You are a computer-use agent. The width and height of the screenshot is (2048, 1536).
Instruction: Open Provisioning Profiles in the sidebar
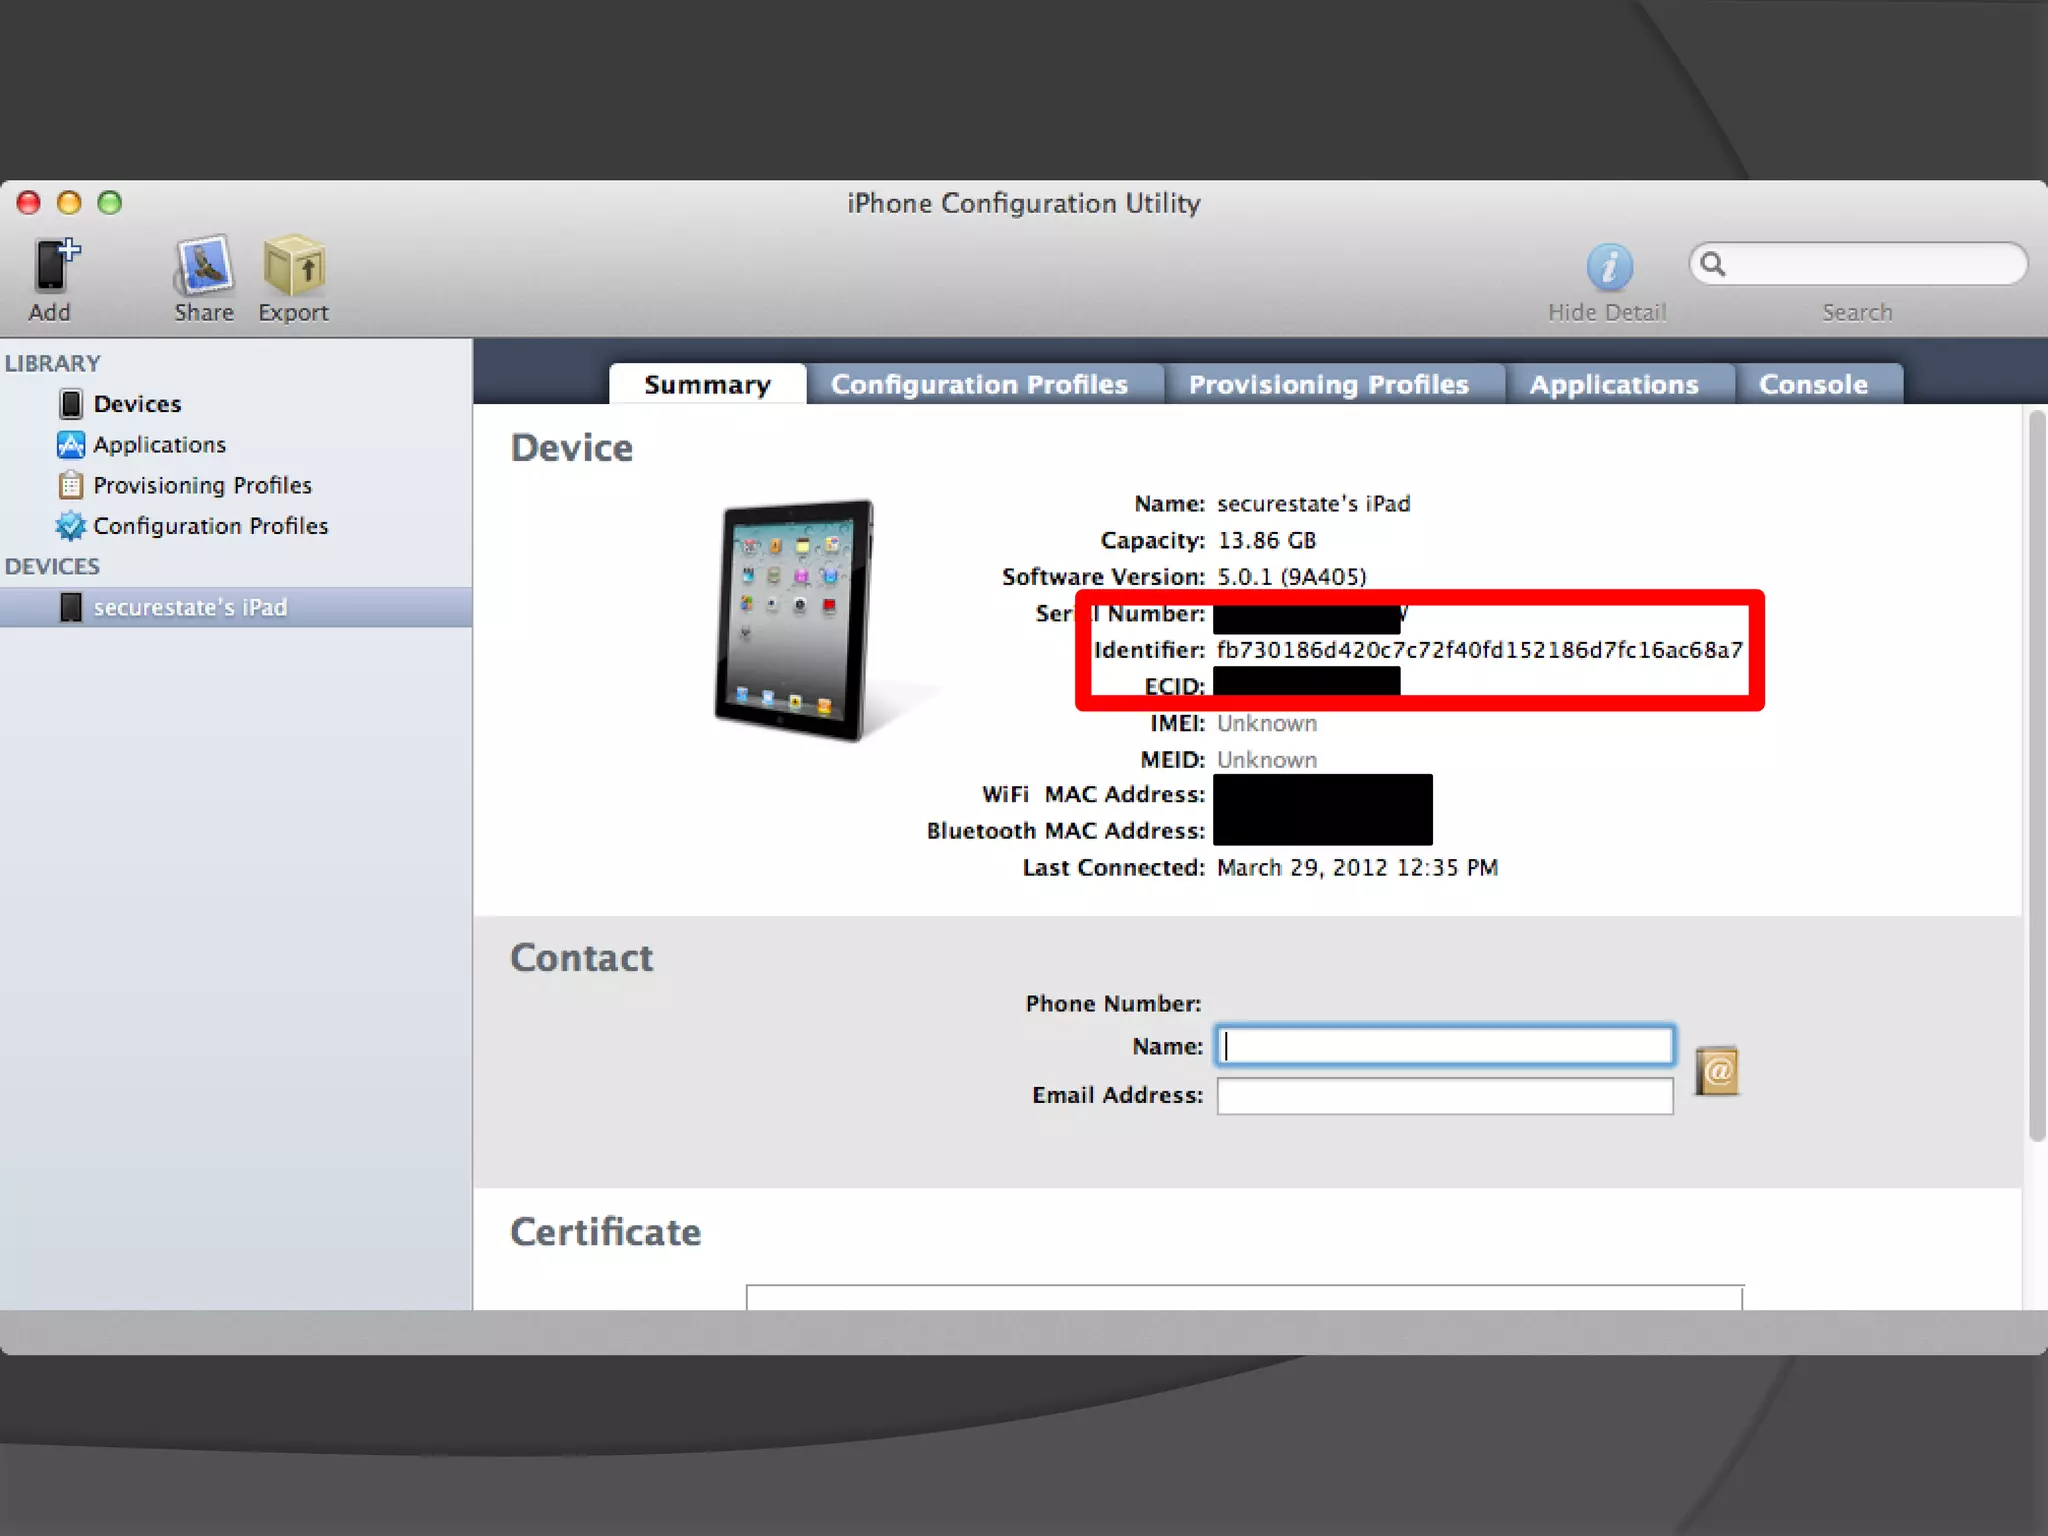(x=202, y=486)
